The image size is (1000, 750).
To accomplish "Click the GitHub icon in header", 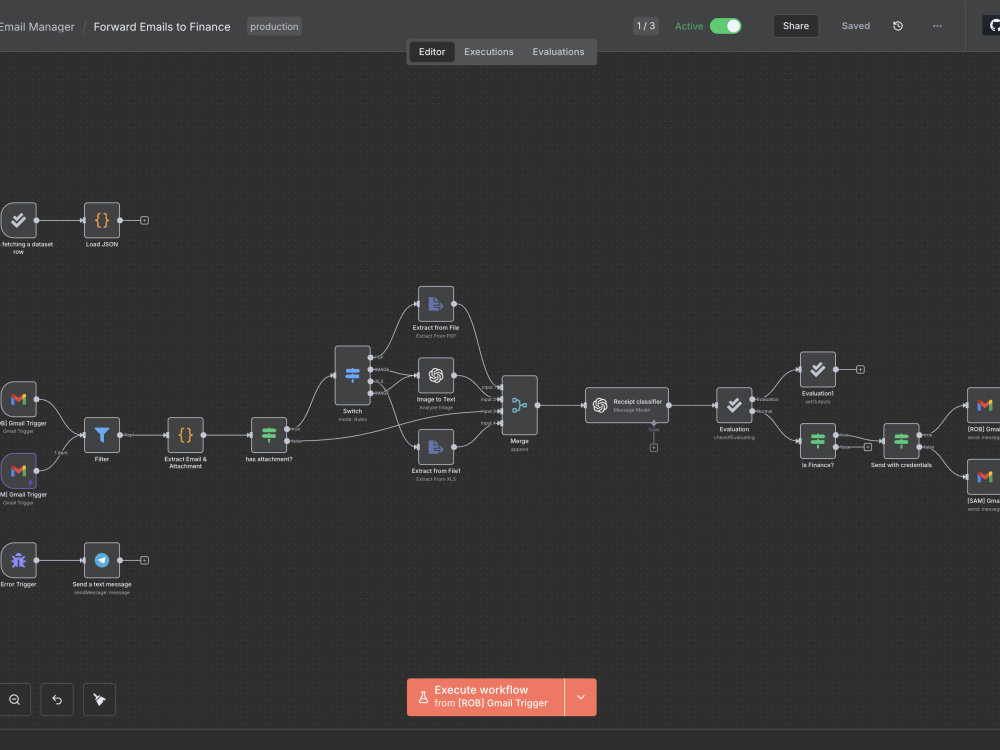I will [x=994, y=26].
